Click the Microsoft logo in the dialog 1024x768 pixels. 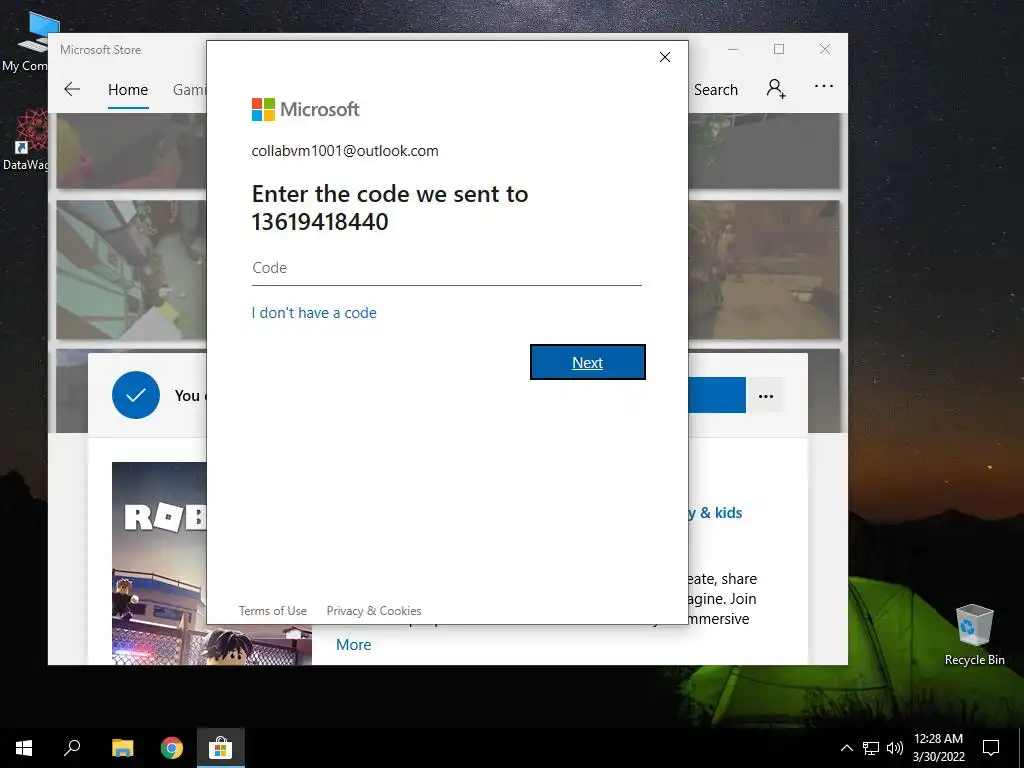[x=306, y=109]
